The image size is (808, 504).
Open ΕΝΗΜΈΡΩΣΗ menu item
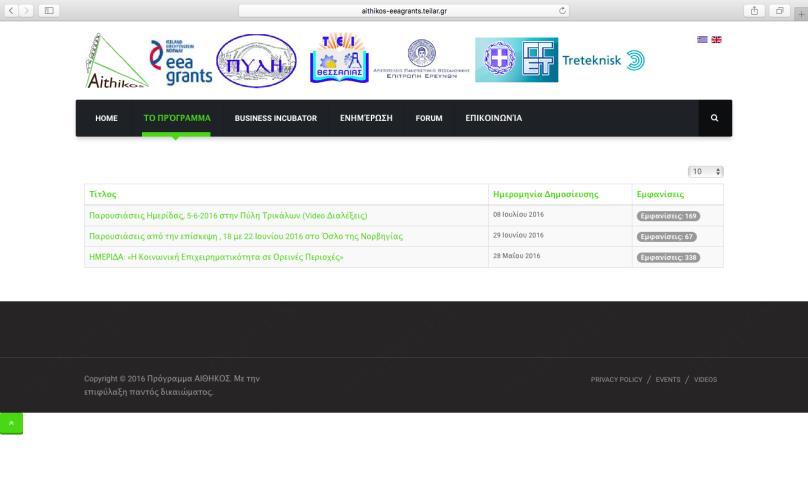coord(366,118)
